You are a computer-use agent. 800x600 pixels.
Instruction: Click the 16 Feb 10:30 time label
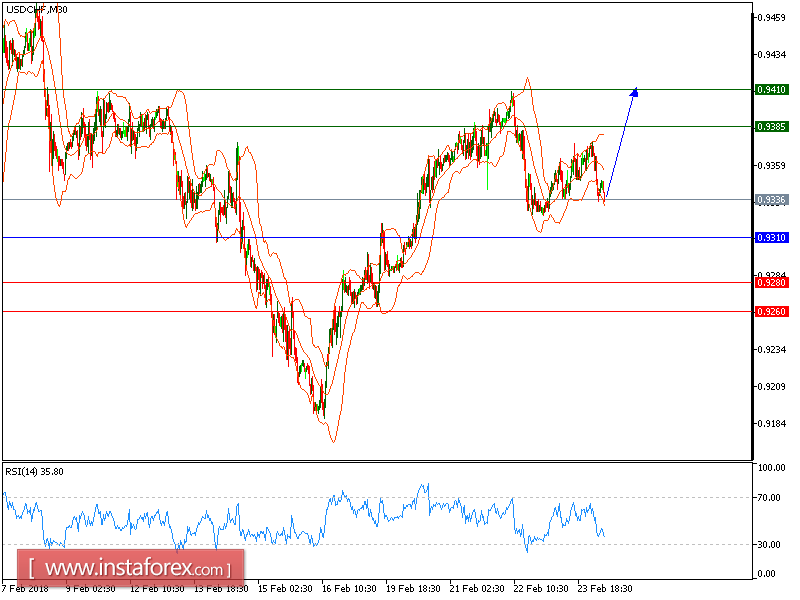[349, 589]
